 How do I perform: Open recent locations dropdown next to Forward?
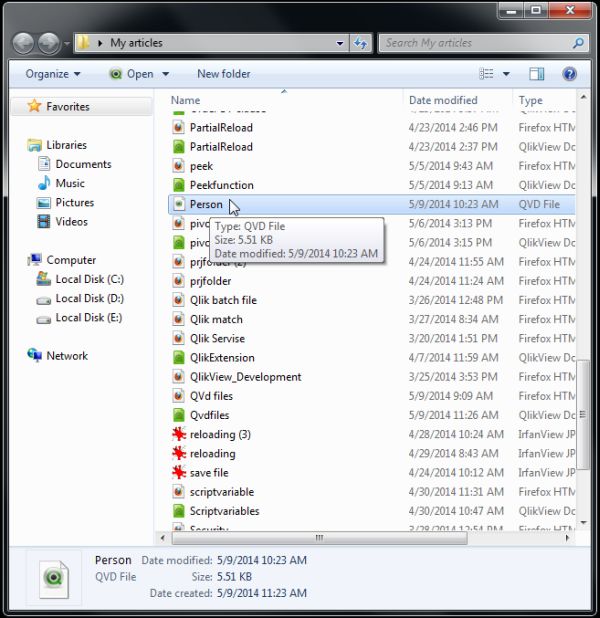[x=67, y=43]
